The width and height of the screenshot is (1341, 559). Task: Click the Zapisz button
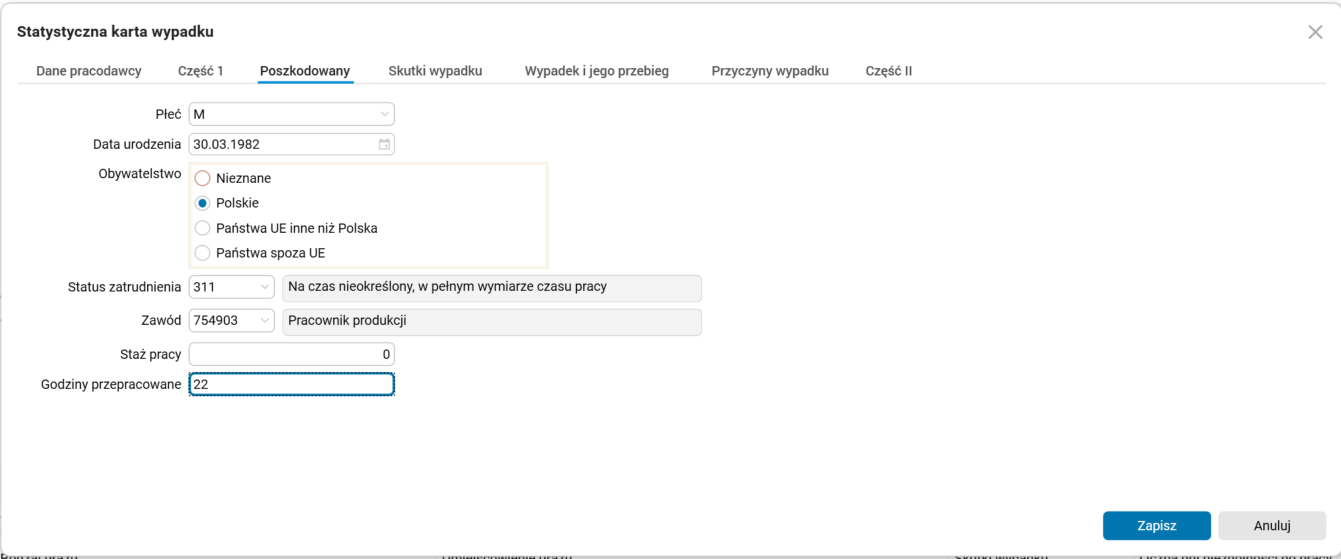[1156, 526]
